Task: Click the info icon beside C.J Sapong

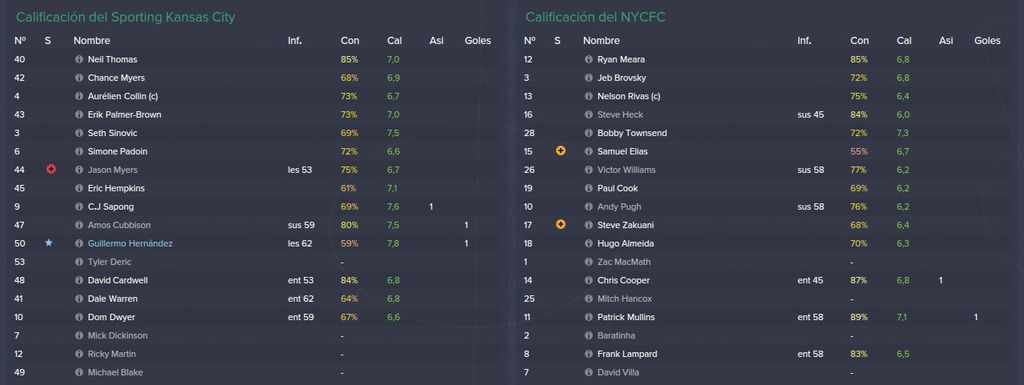Action: coord(80,206)
